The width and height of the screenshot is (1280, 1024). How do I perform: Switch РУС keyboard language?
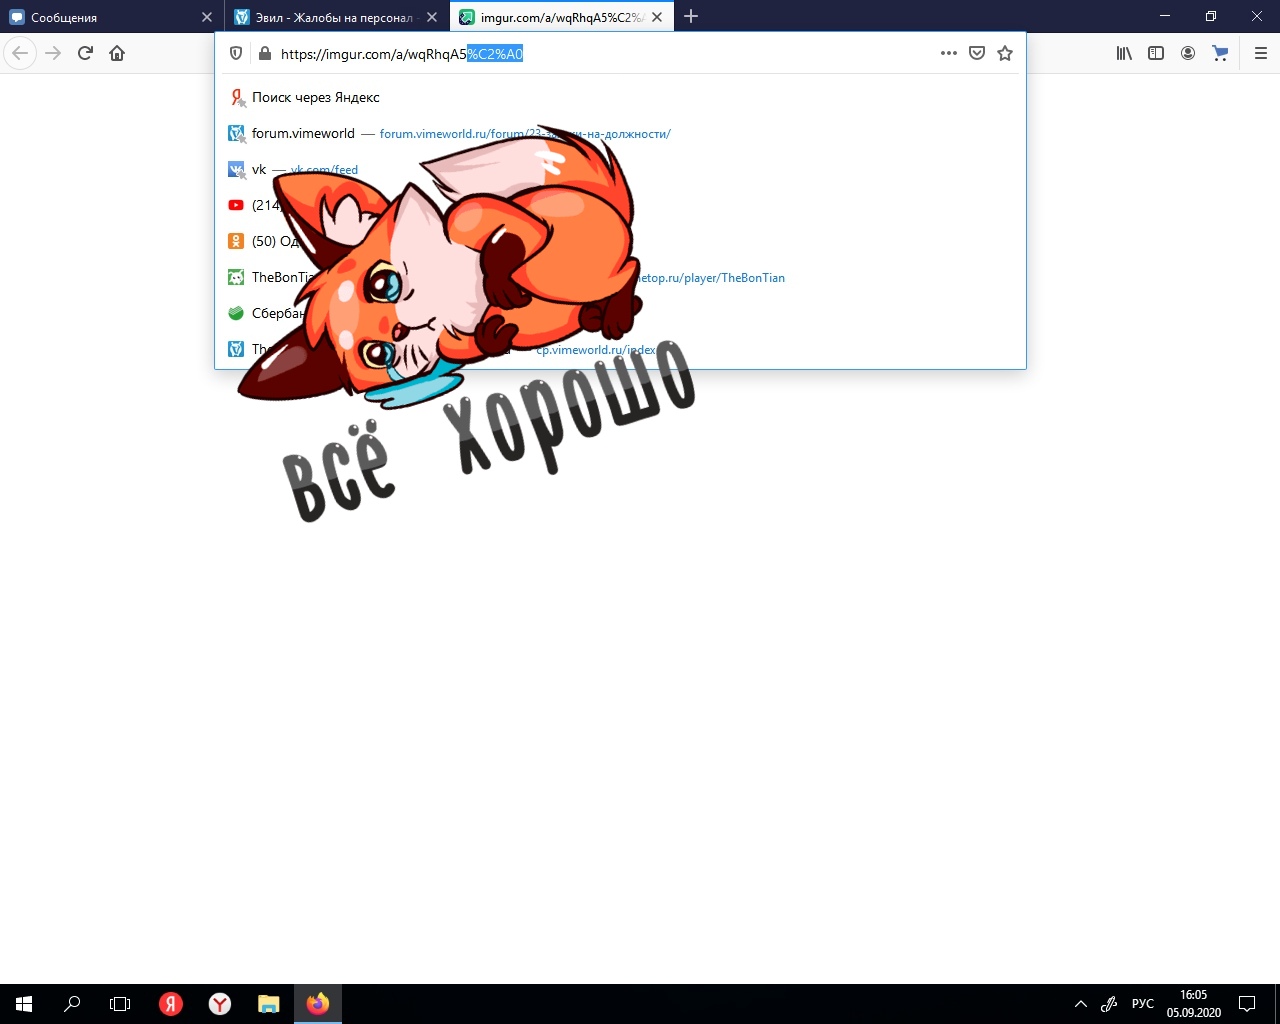pos(1142,1004)
